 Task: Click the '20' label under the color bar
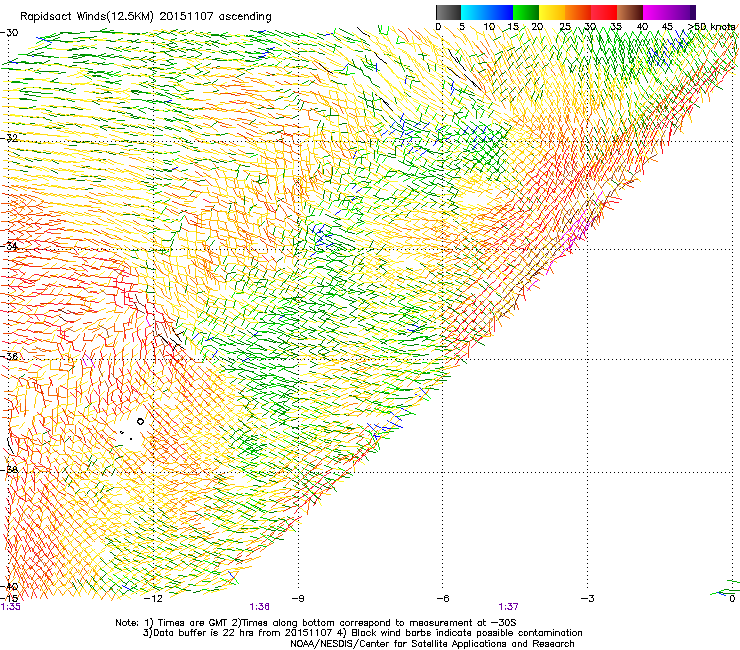click(x=537, y=27)
